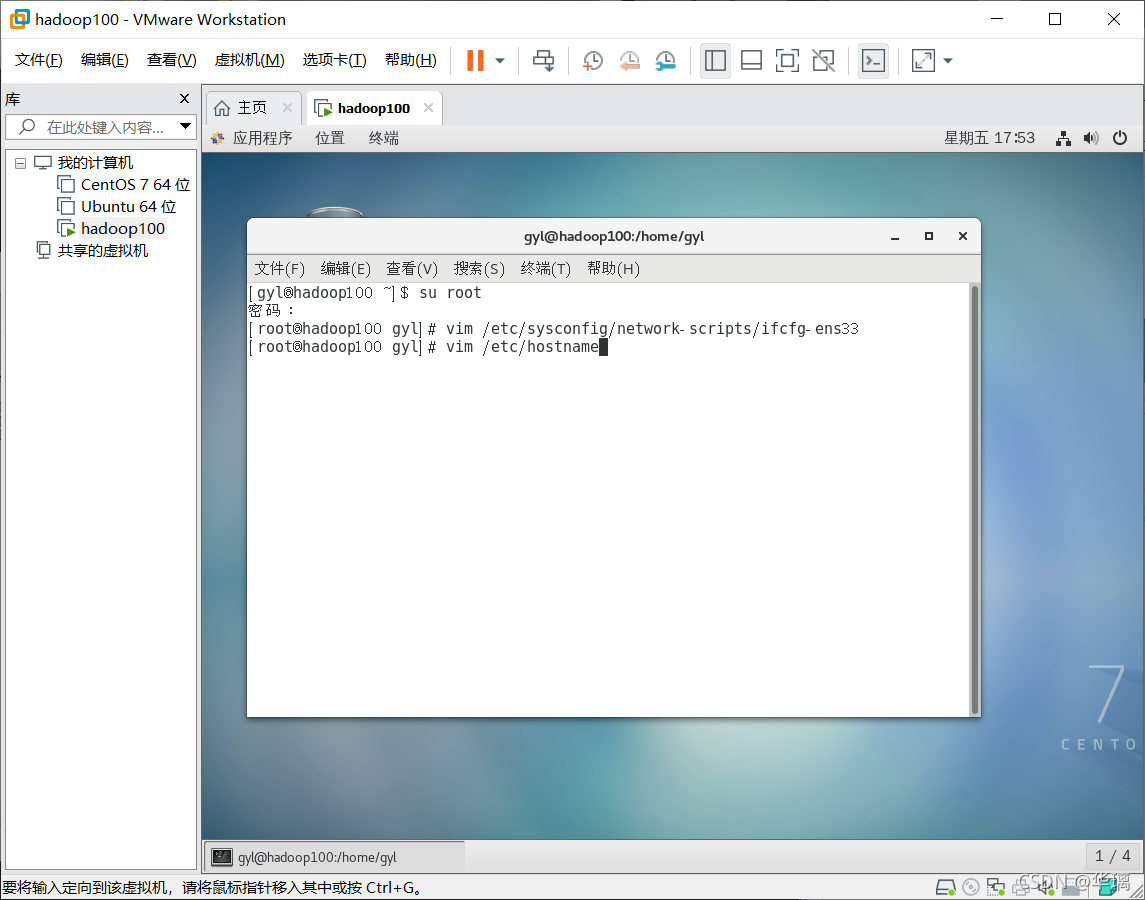This screenshot has height=900, width=1145.
Task: Click the stretch guest display icon
Action: click(923, 61)
